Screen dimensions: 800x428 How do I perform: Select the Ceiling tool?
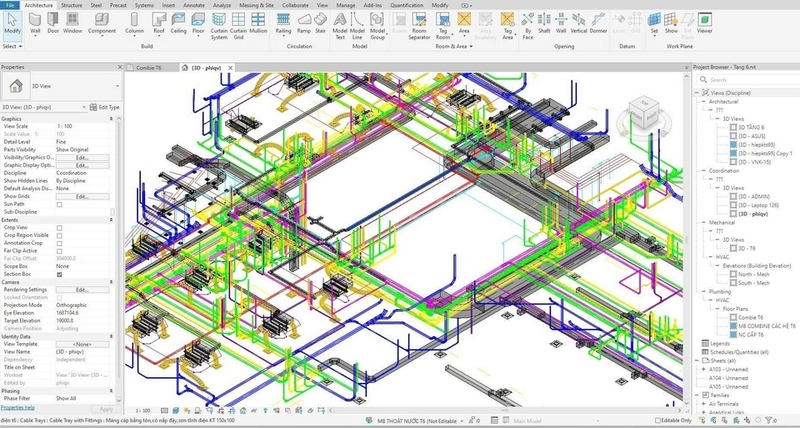pyautogui.click(x=178, y=24)
